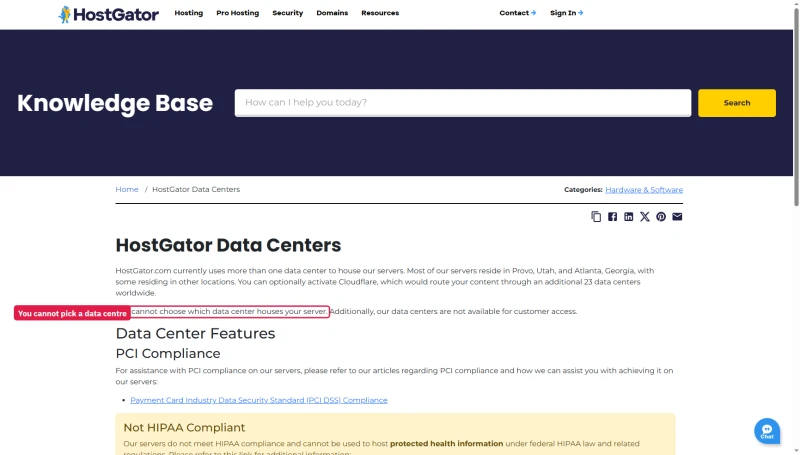Share article on Facebook

tap(612, 217)
